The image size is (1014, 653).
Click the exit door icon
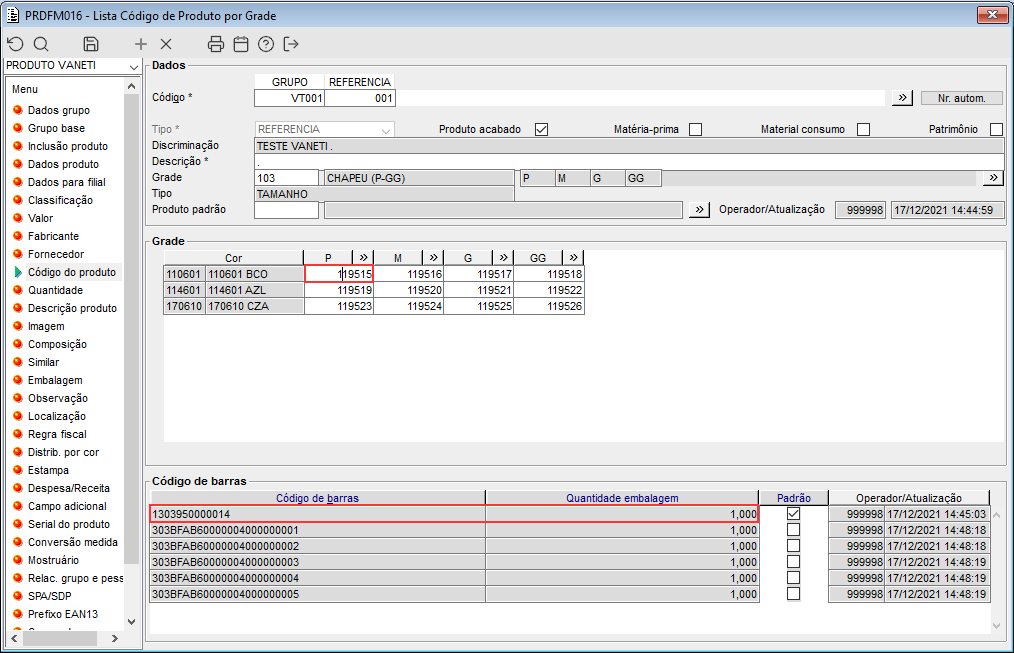pos(291,44)
